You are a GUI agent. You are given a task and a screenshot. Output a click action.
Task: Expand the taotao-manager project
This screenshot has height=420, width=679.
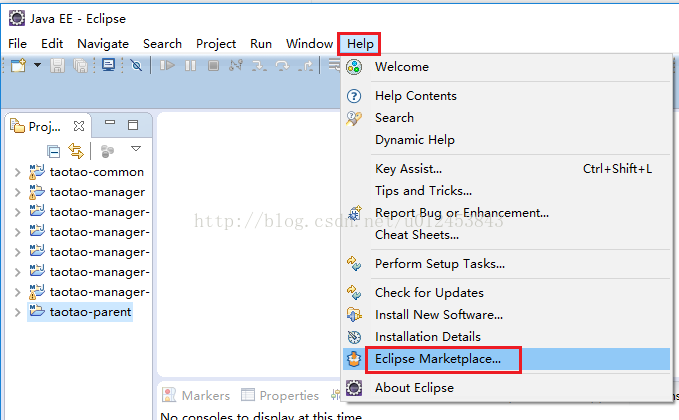17,192
